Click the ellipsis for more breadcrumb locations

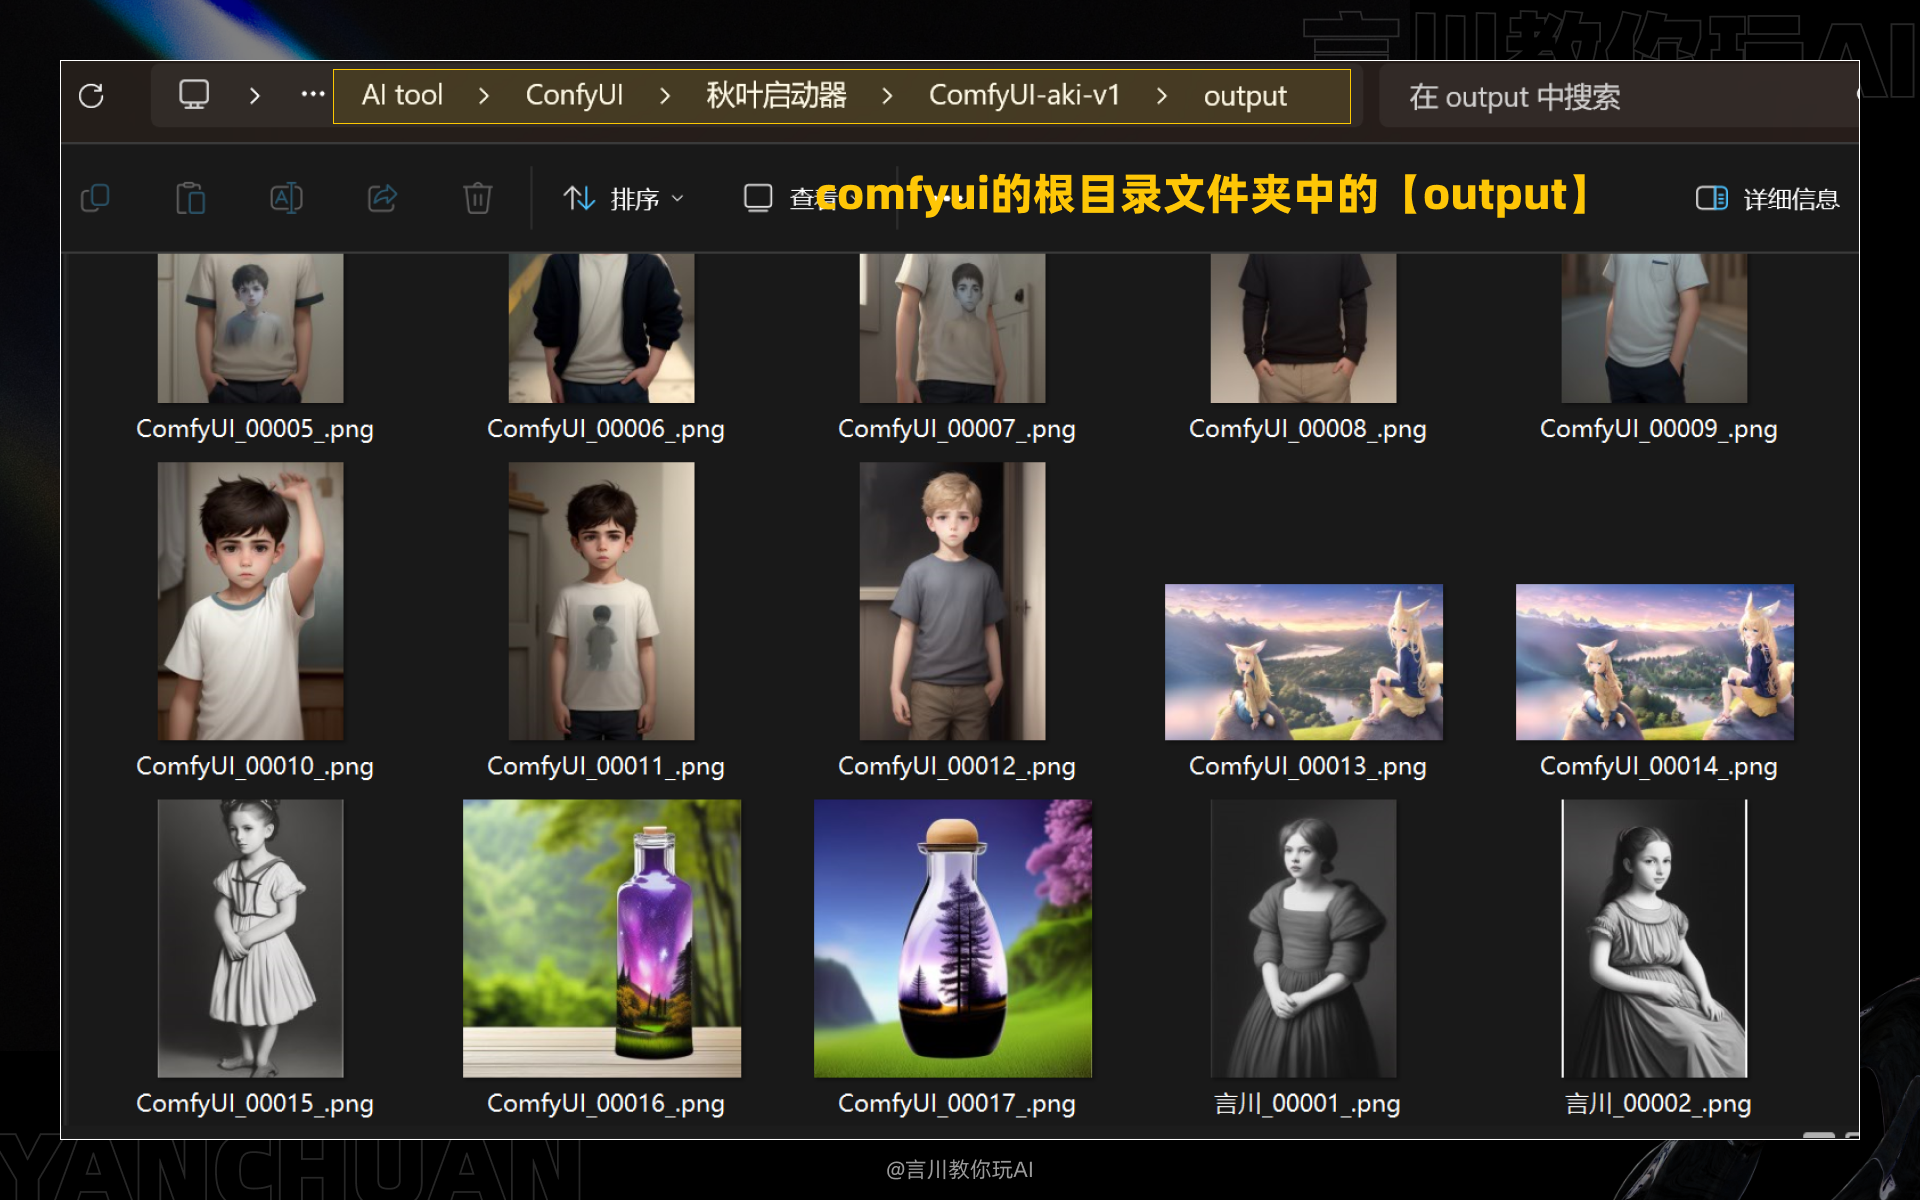tap(311, 94)
